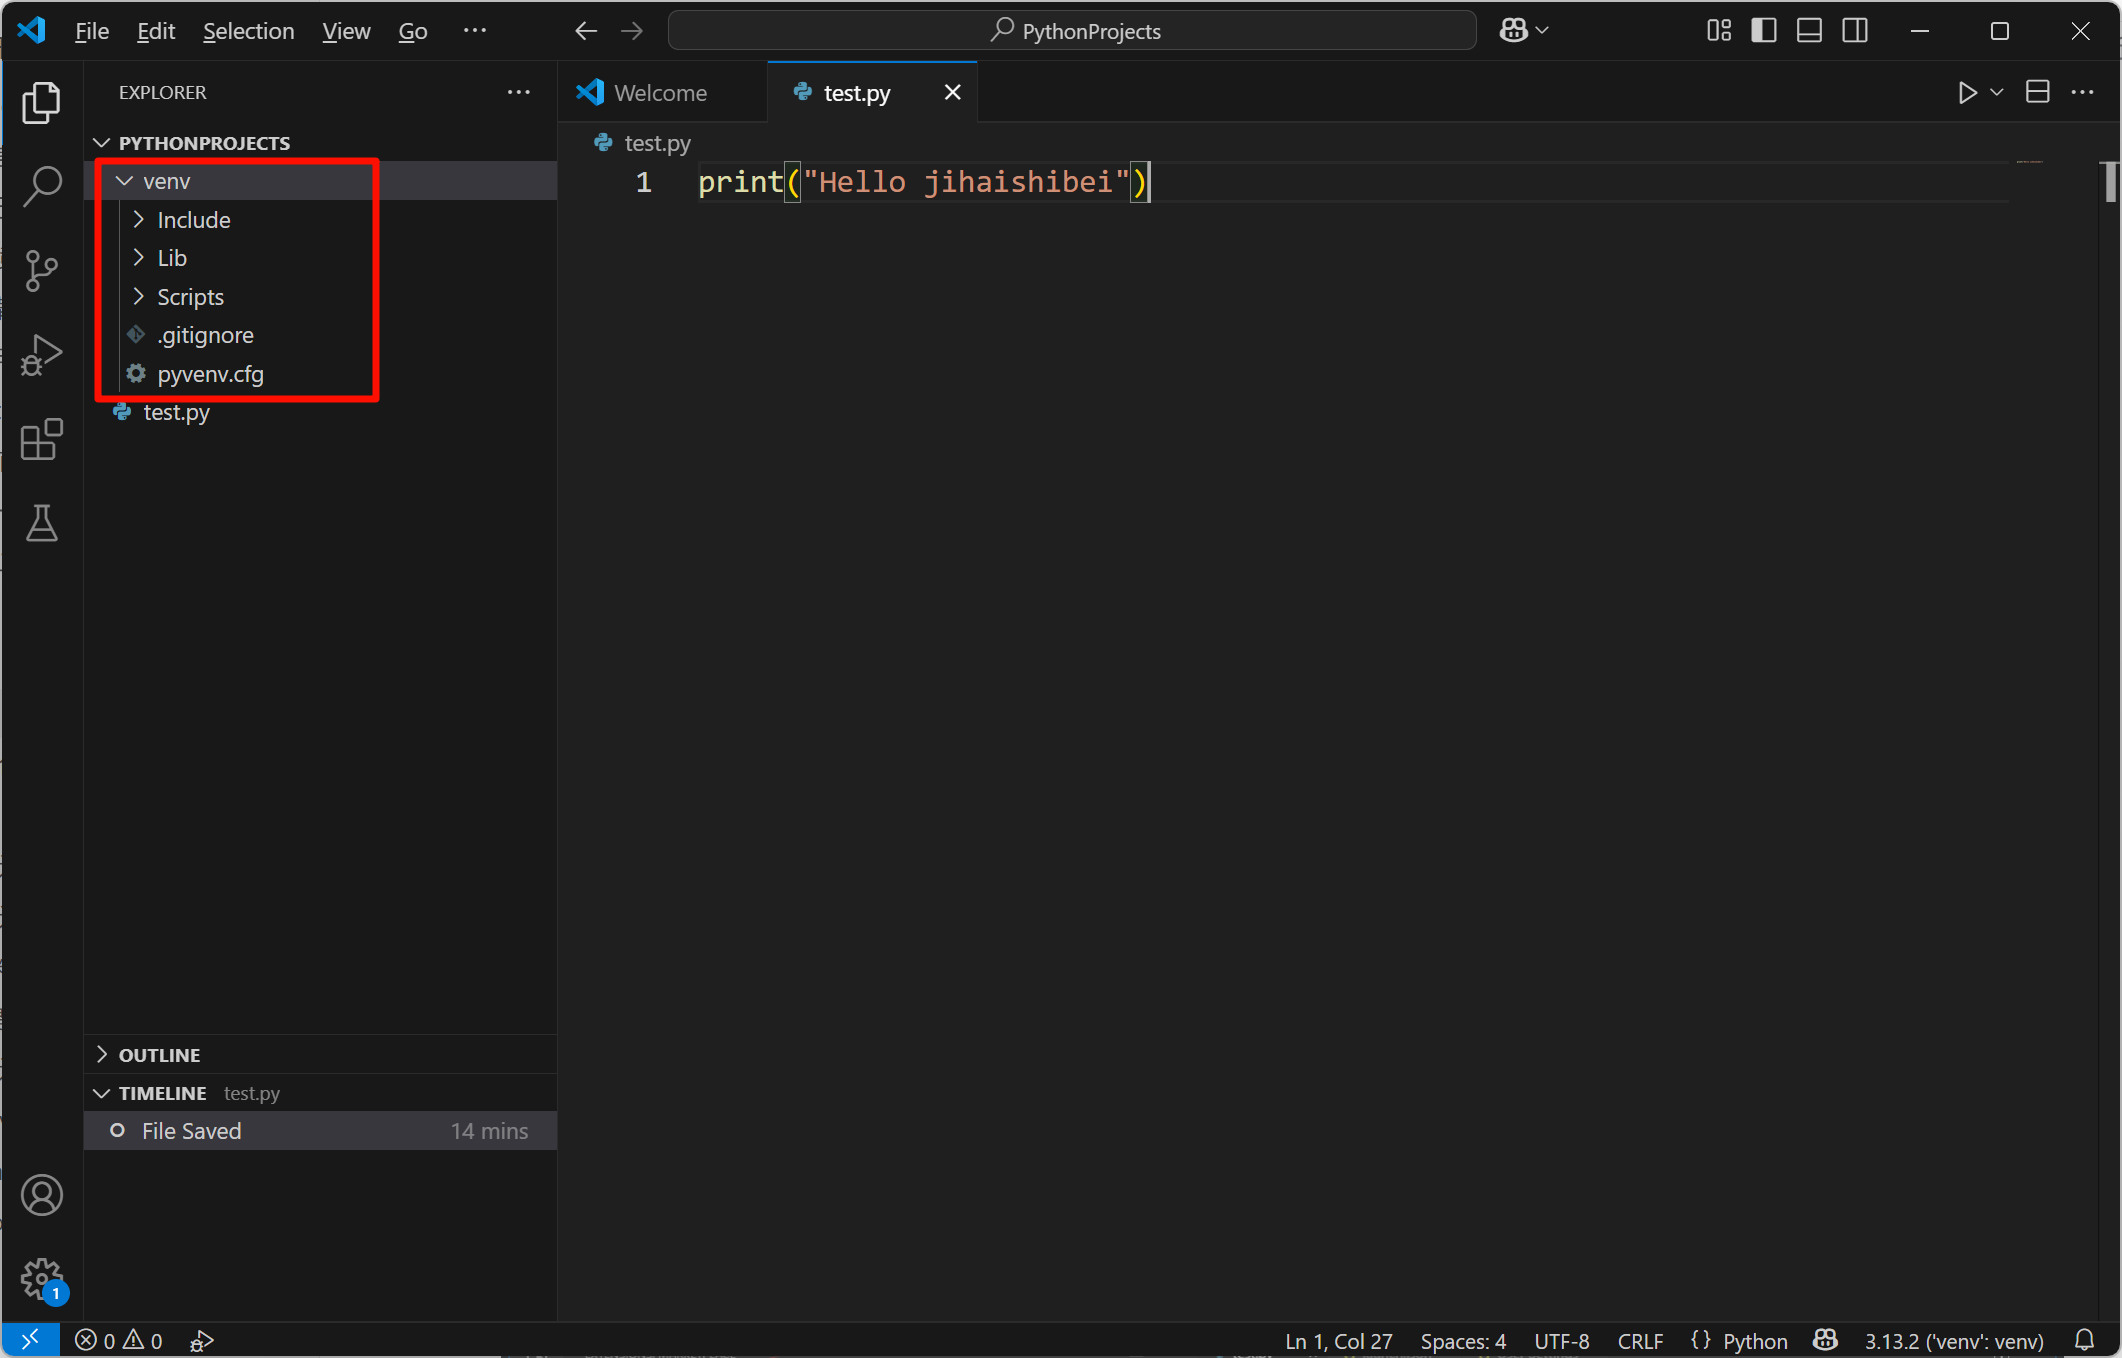Open the Search view in activity bar
The width and height of the screenshot is (2122, 1358).
pyautogui.click(x=42, y=186)
